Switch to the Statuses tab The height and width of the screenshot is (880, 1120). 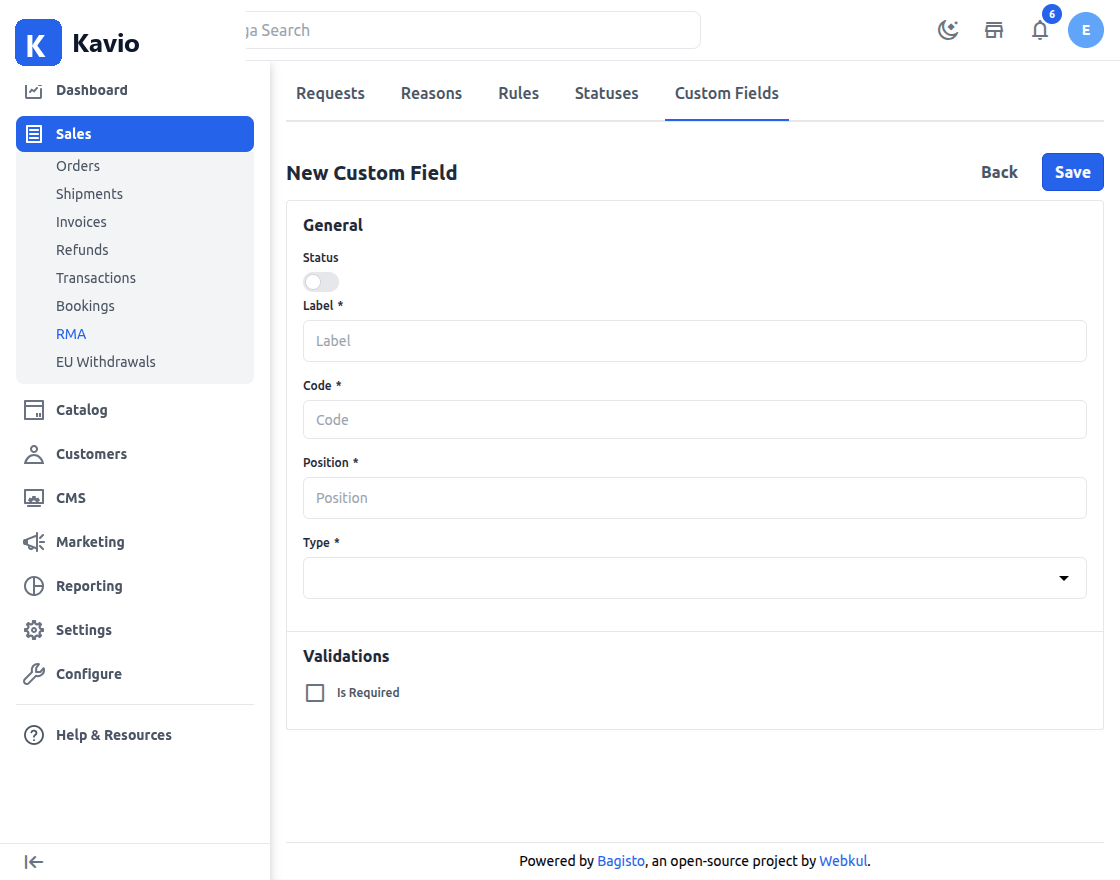(x=606, y=94)
